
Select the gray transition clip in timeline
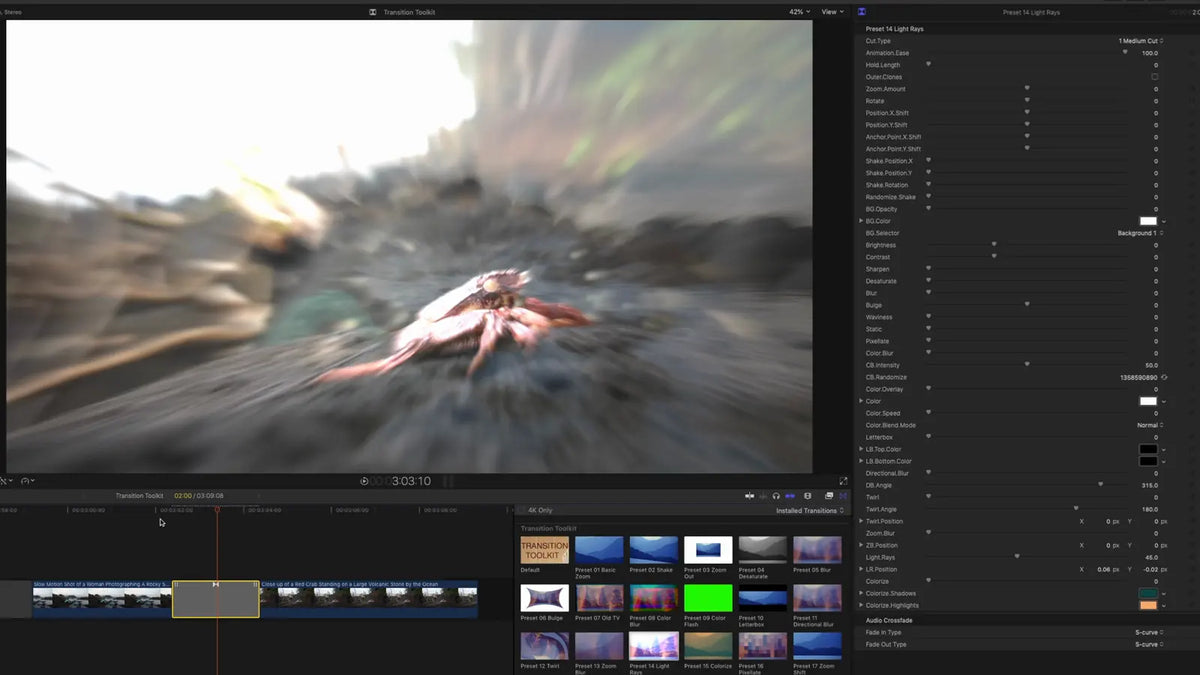(x=216, y=599)
